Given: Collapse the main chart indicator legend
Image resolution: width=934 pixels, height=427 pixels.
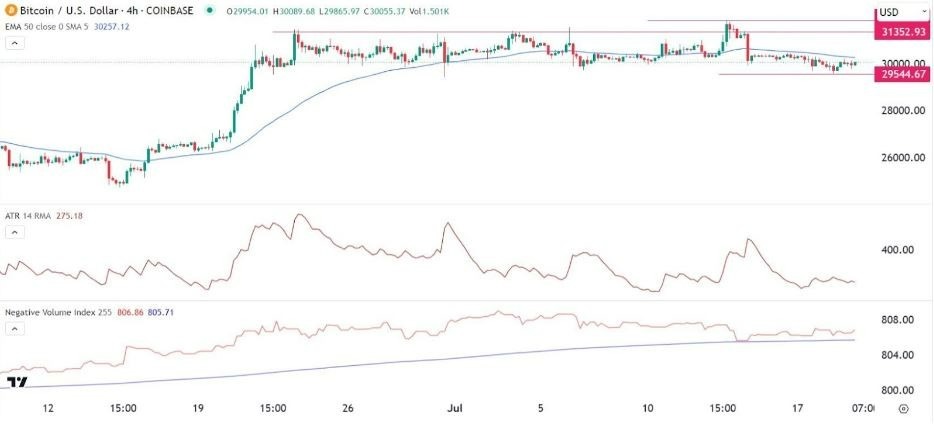Looking at the screenshot, I should coord(15,43).
